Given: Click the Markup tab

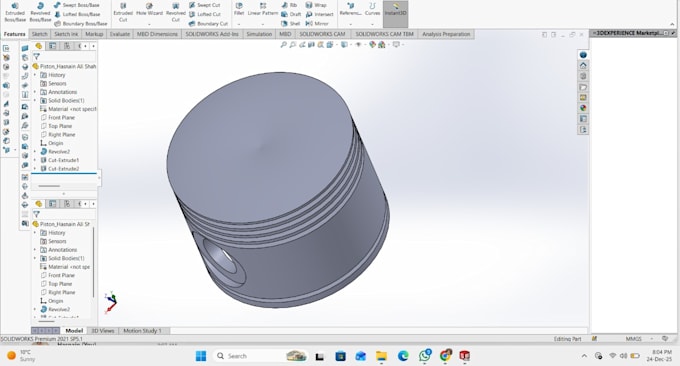Looking at the screenshot, I should pyautogui.click(x=94, y=34).
